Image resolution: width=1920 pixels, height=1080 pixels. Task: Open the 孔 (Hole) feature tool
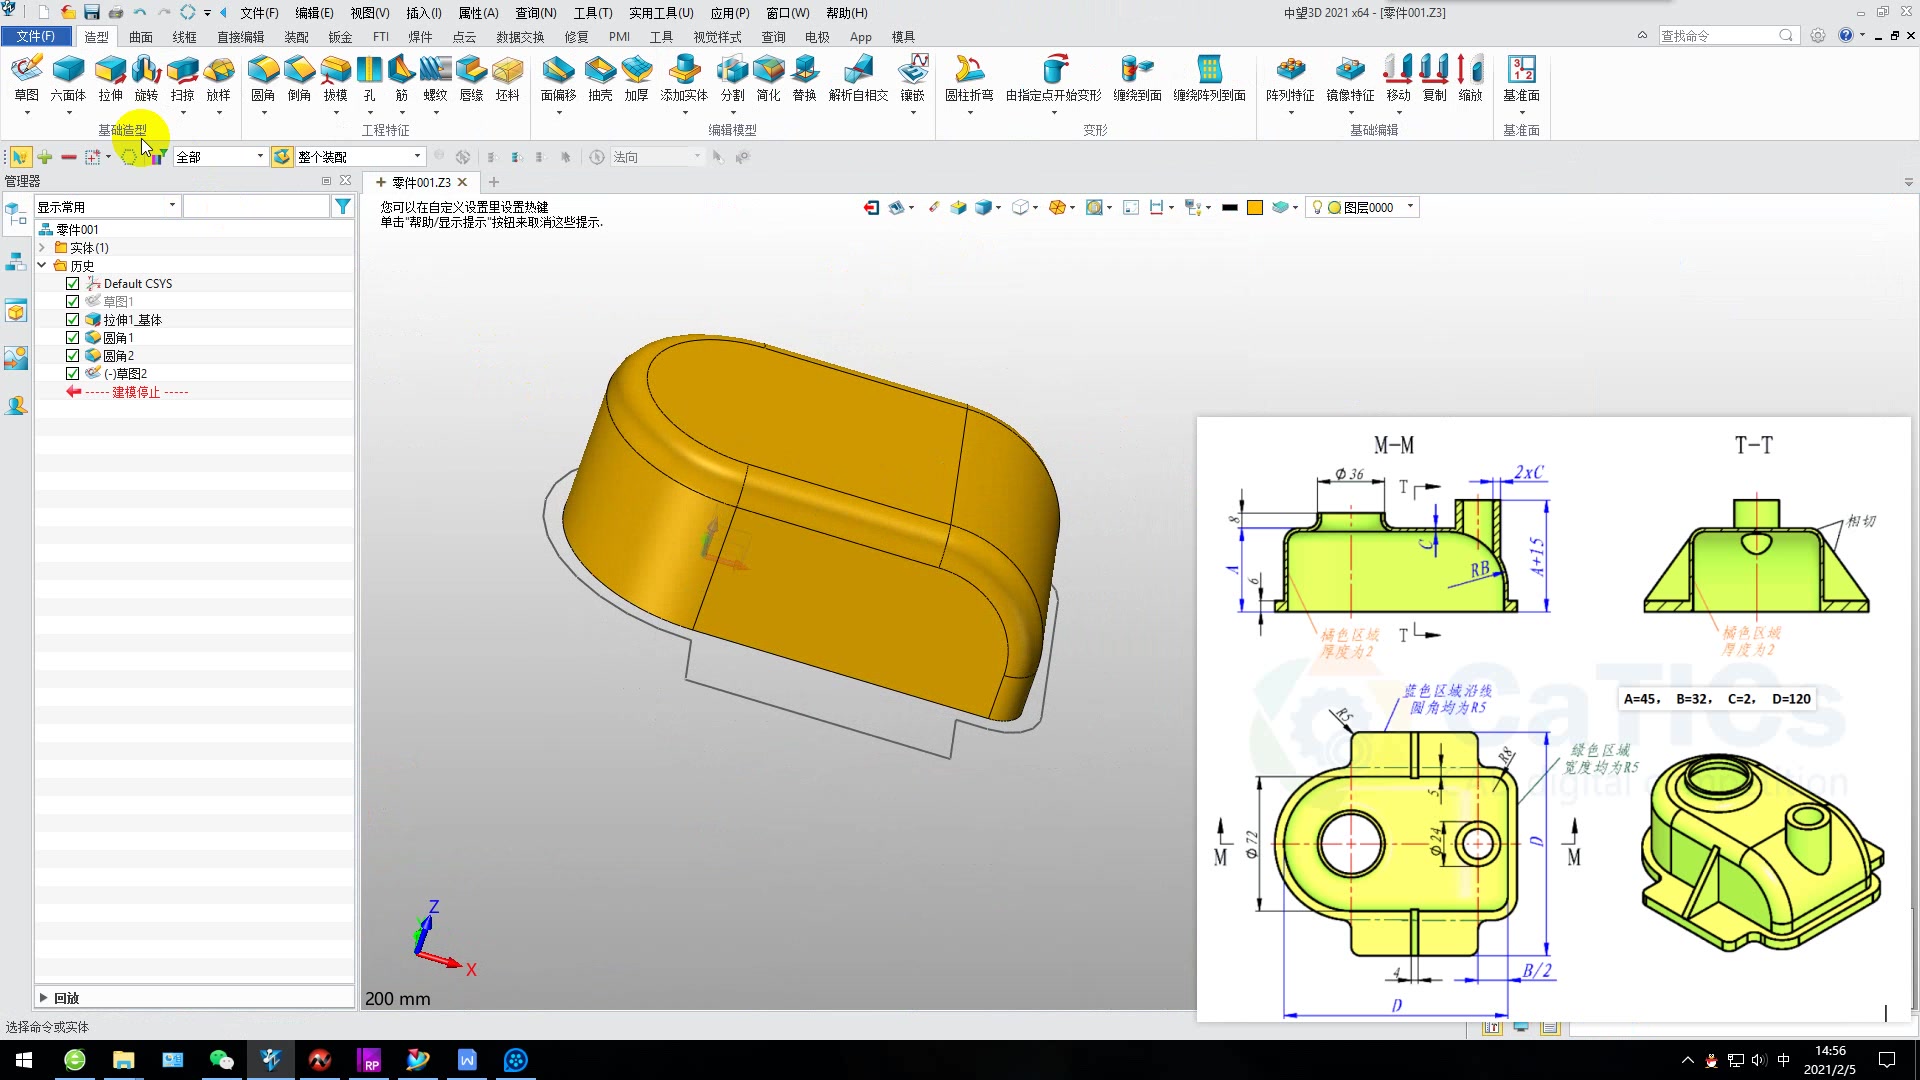pos(369,80)
